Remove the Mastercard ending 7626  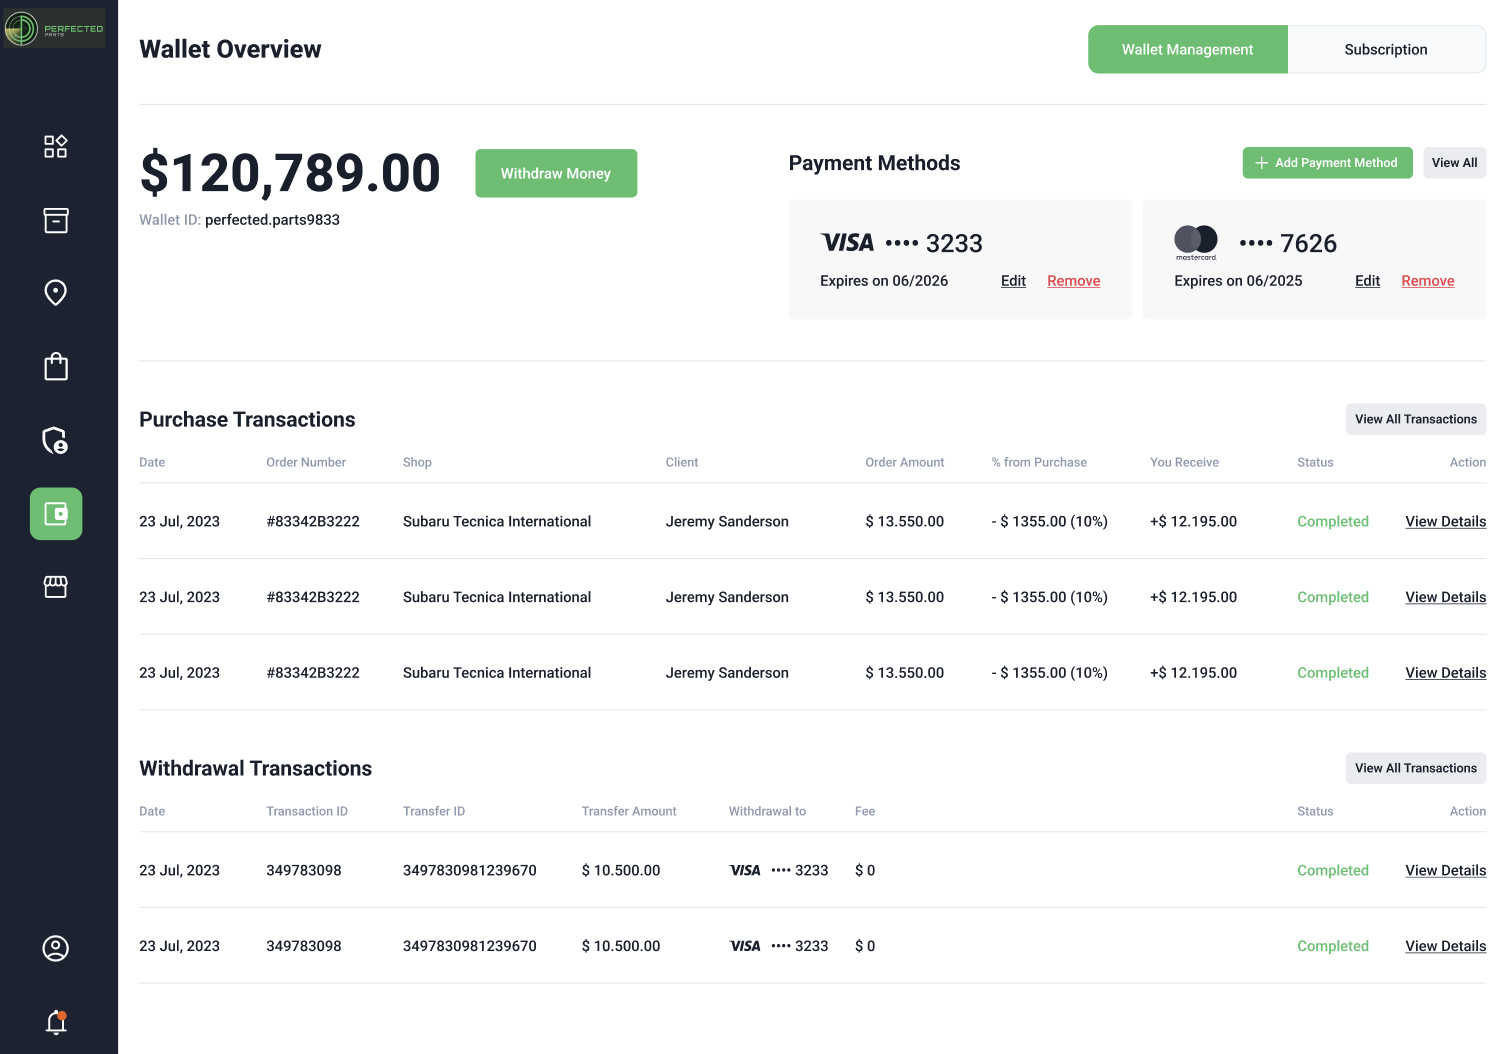(1427, 281)
